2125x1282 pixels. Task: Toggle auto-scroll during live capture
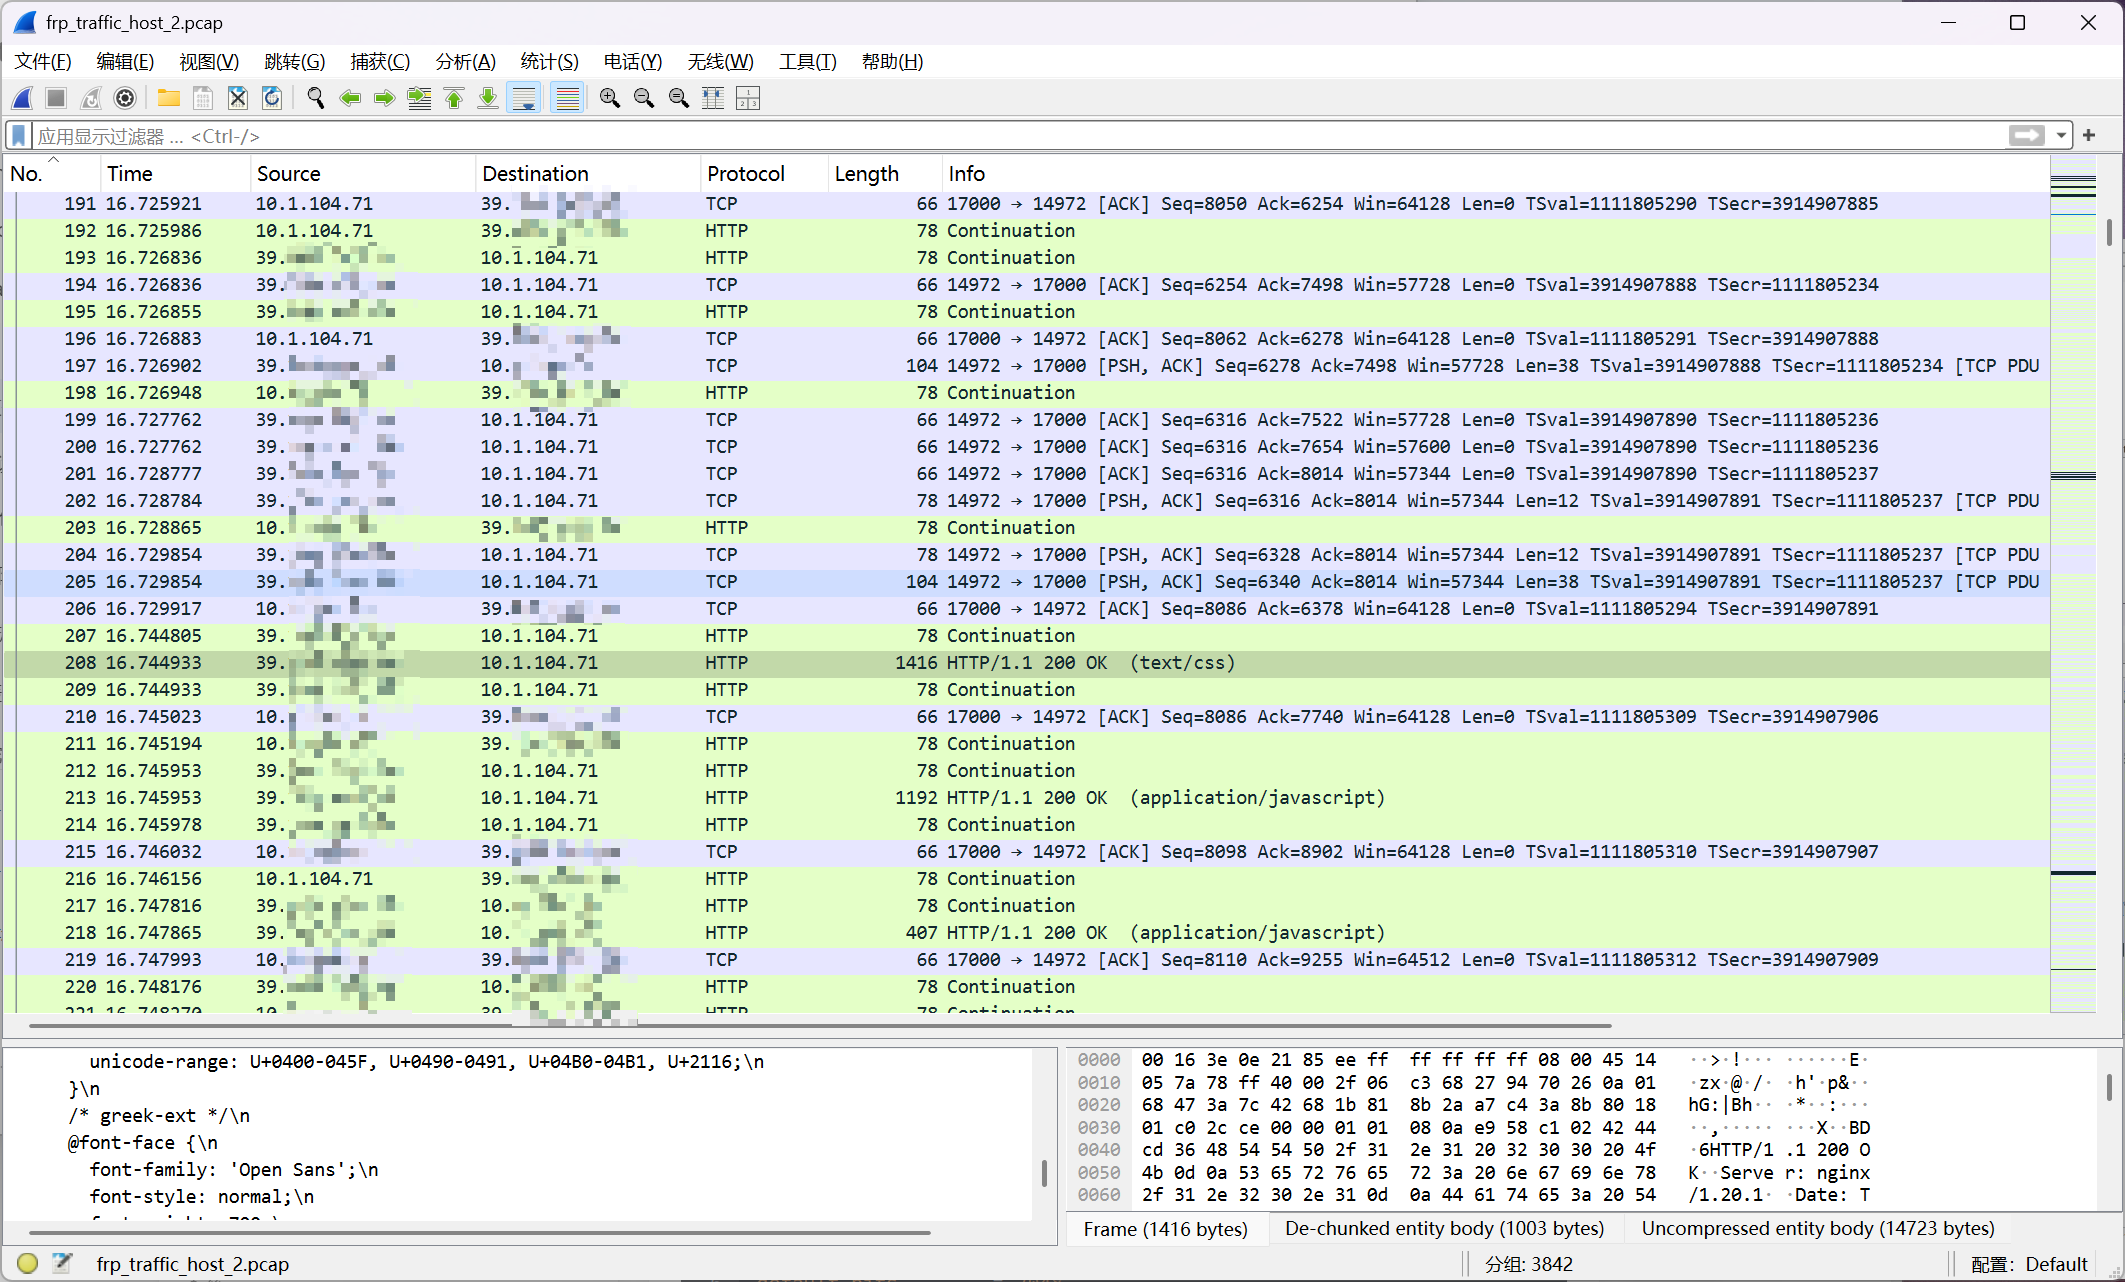pyautogui.click(x=524, y=98)
